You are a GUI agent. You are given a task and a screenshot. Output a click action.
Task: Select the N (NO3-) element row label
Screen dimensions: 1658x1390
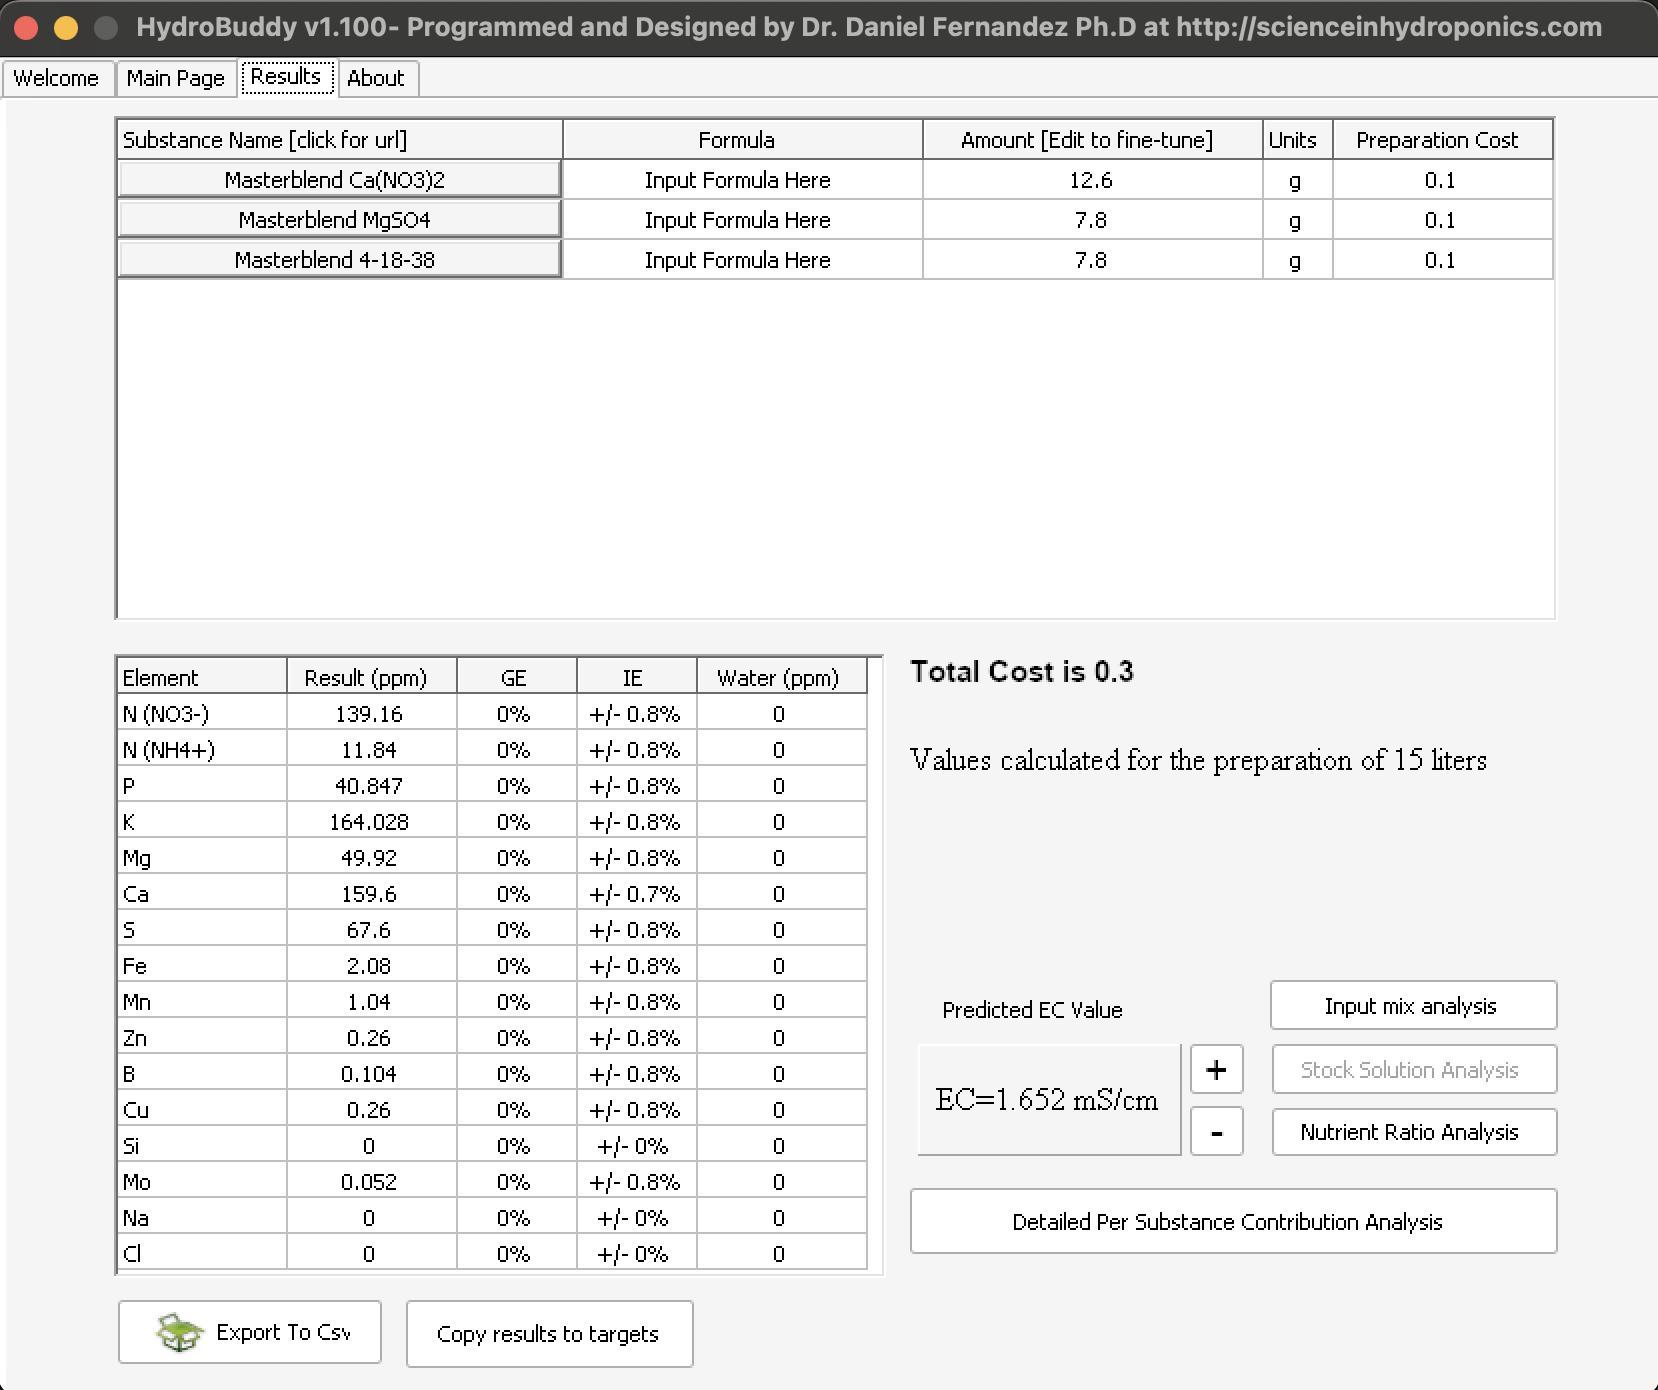202,714
